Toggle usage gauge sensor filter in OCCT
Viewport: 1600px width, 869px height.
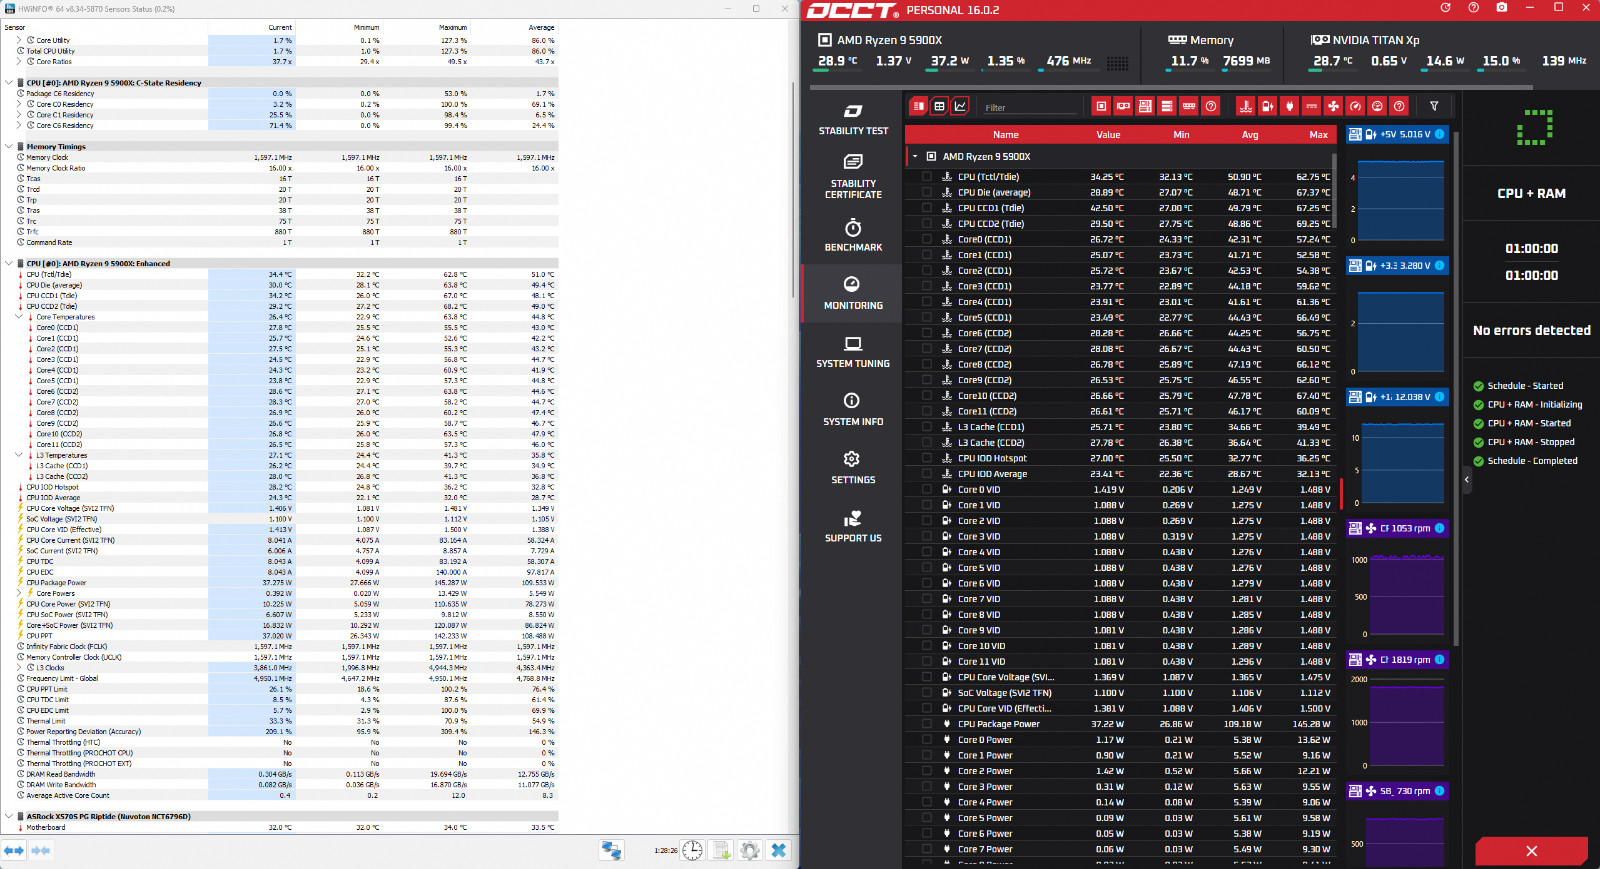[x=1355, y=106]
